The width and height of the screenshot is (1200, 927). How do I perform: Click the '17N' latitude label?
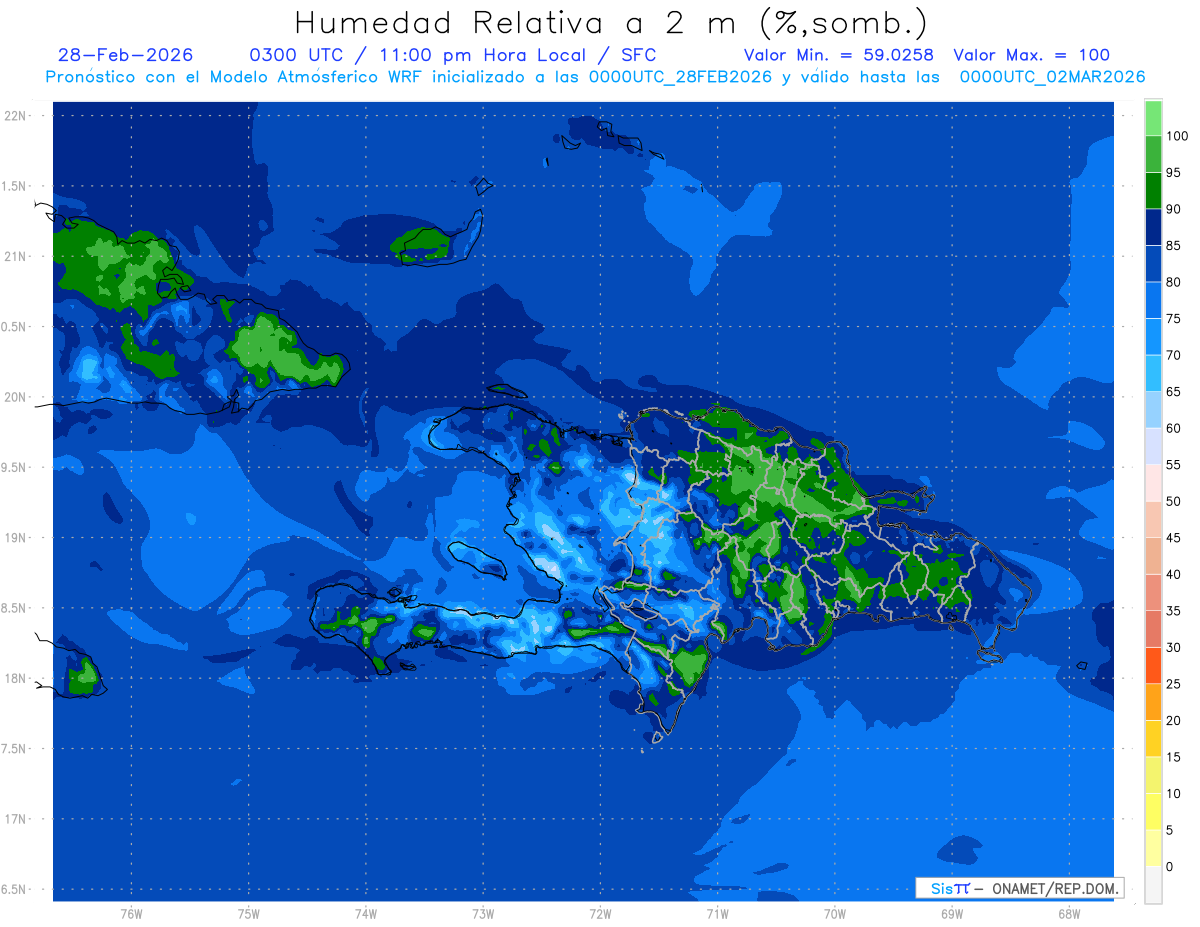coord(15,819)
